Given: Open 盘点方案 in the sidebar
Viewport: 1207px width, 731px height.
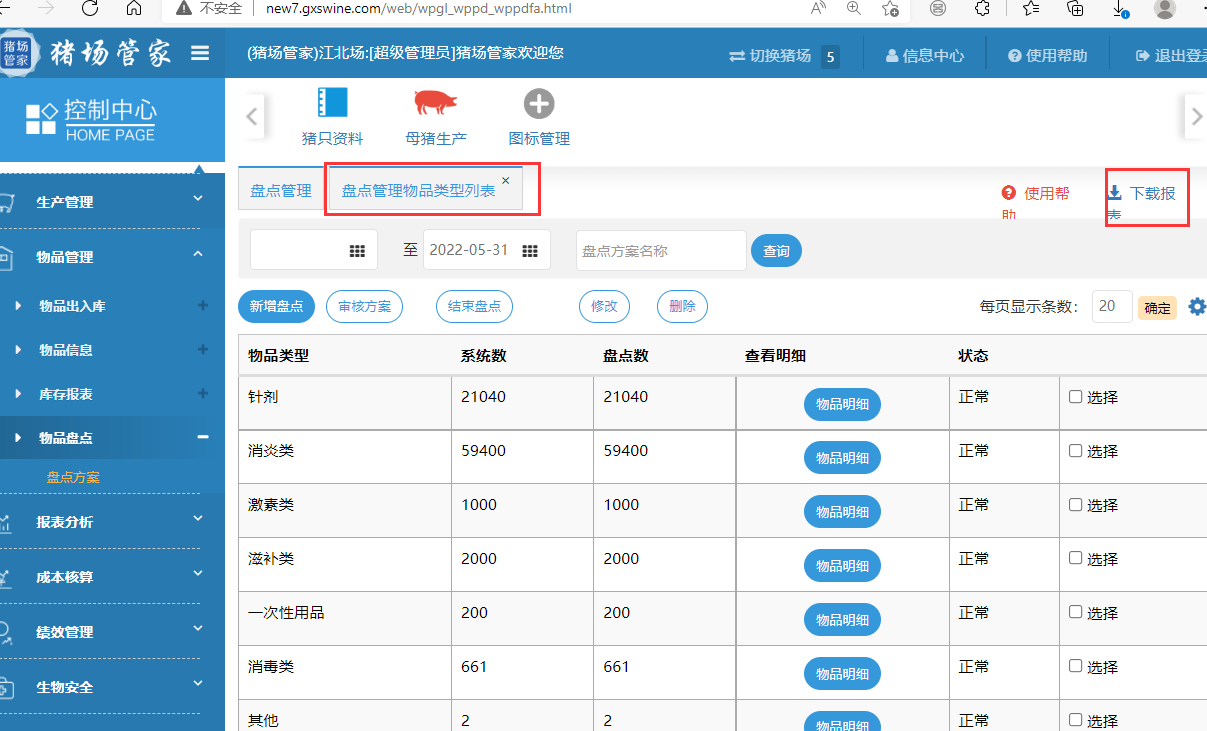Looking at the screenshot, I should pyautogui.click(x=73, y=478).
